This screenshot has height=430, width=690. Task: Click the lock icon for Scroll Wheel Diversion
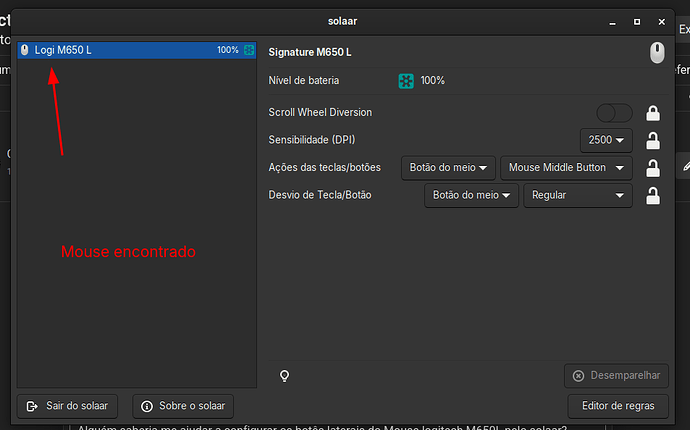652,113
